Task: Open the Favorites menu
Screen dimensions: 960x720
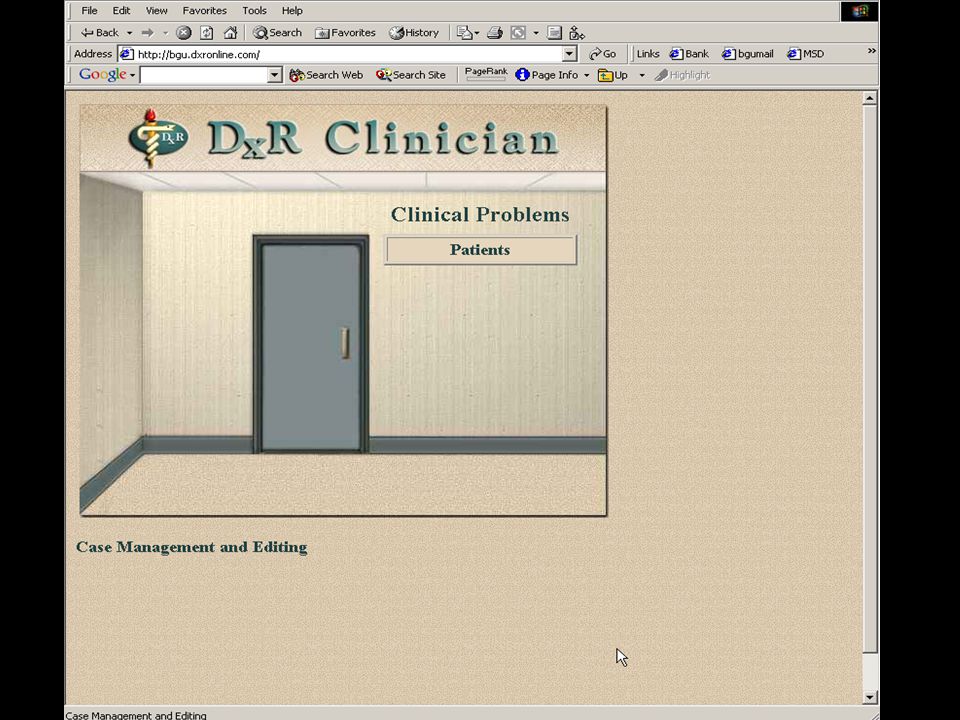Action: [204, 10]
